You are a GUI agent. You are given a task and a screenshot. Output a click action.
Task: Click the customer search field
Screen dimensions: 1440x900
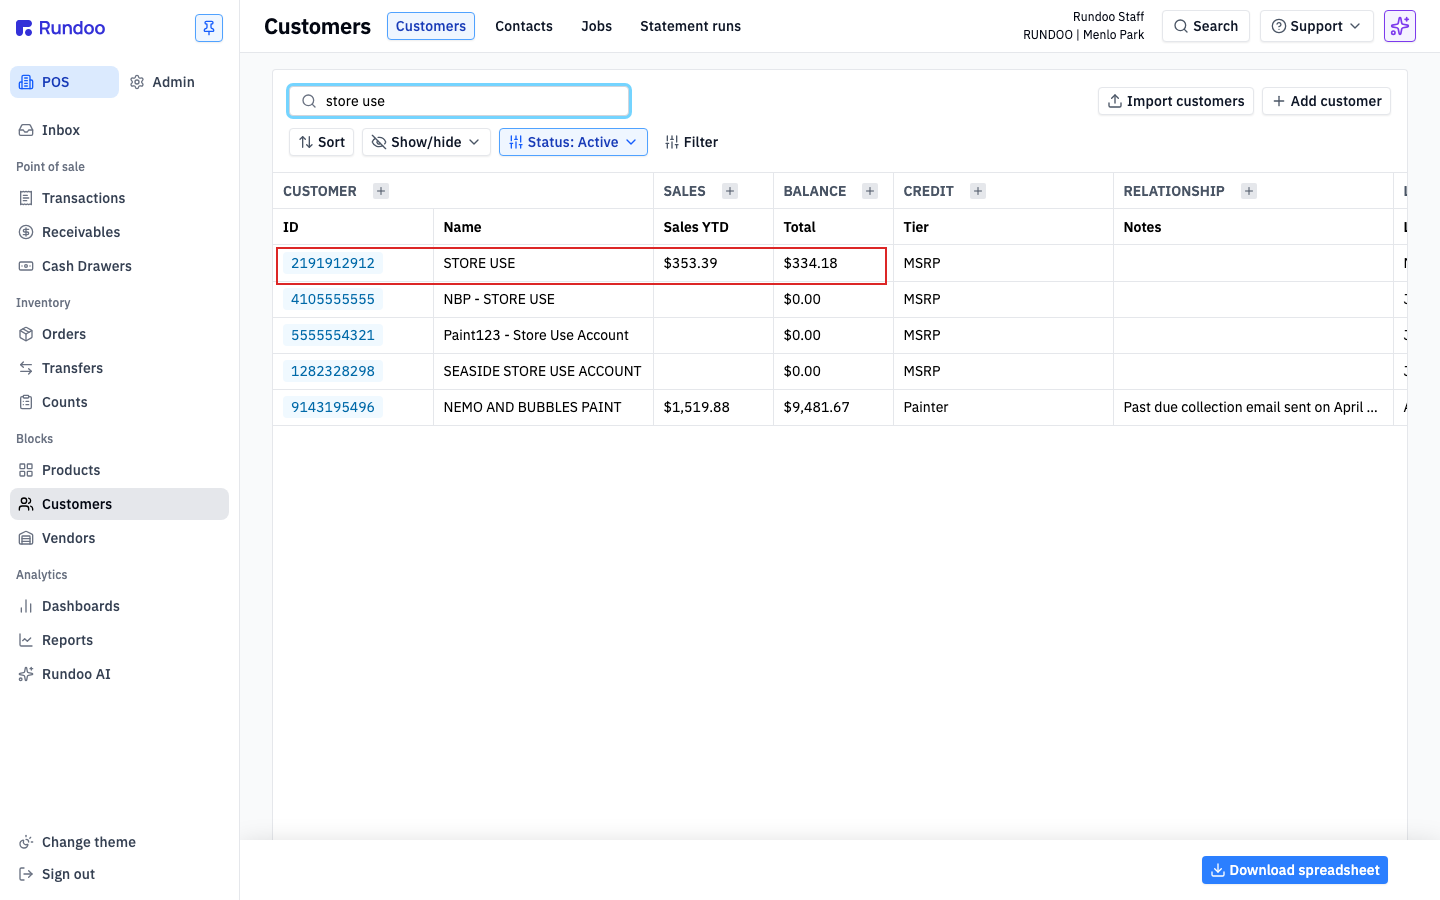pos(459,101)
